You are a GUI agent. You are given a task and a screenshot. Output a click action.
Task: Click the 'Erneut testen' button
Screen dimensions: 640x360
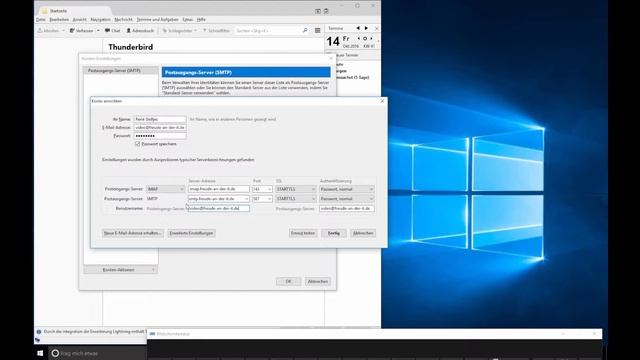(303, 233)
